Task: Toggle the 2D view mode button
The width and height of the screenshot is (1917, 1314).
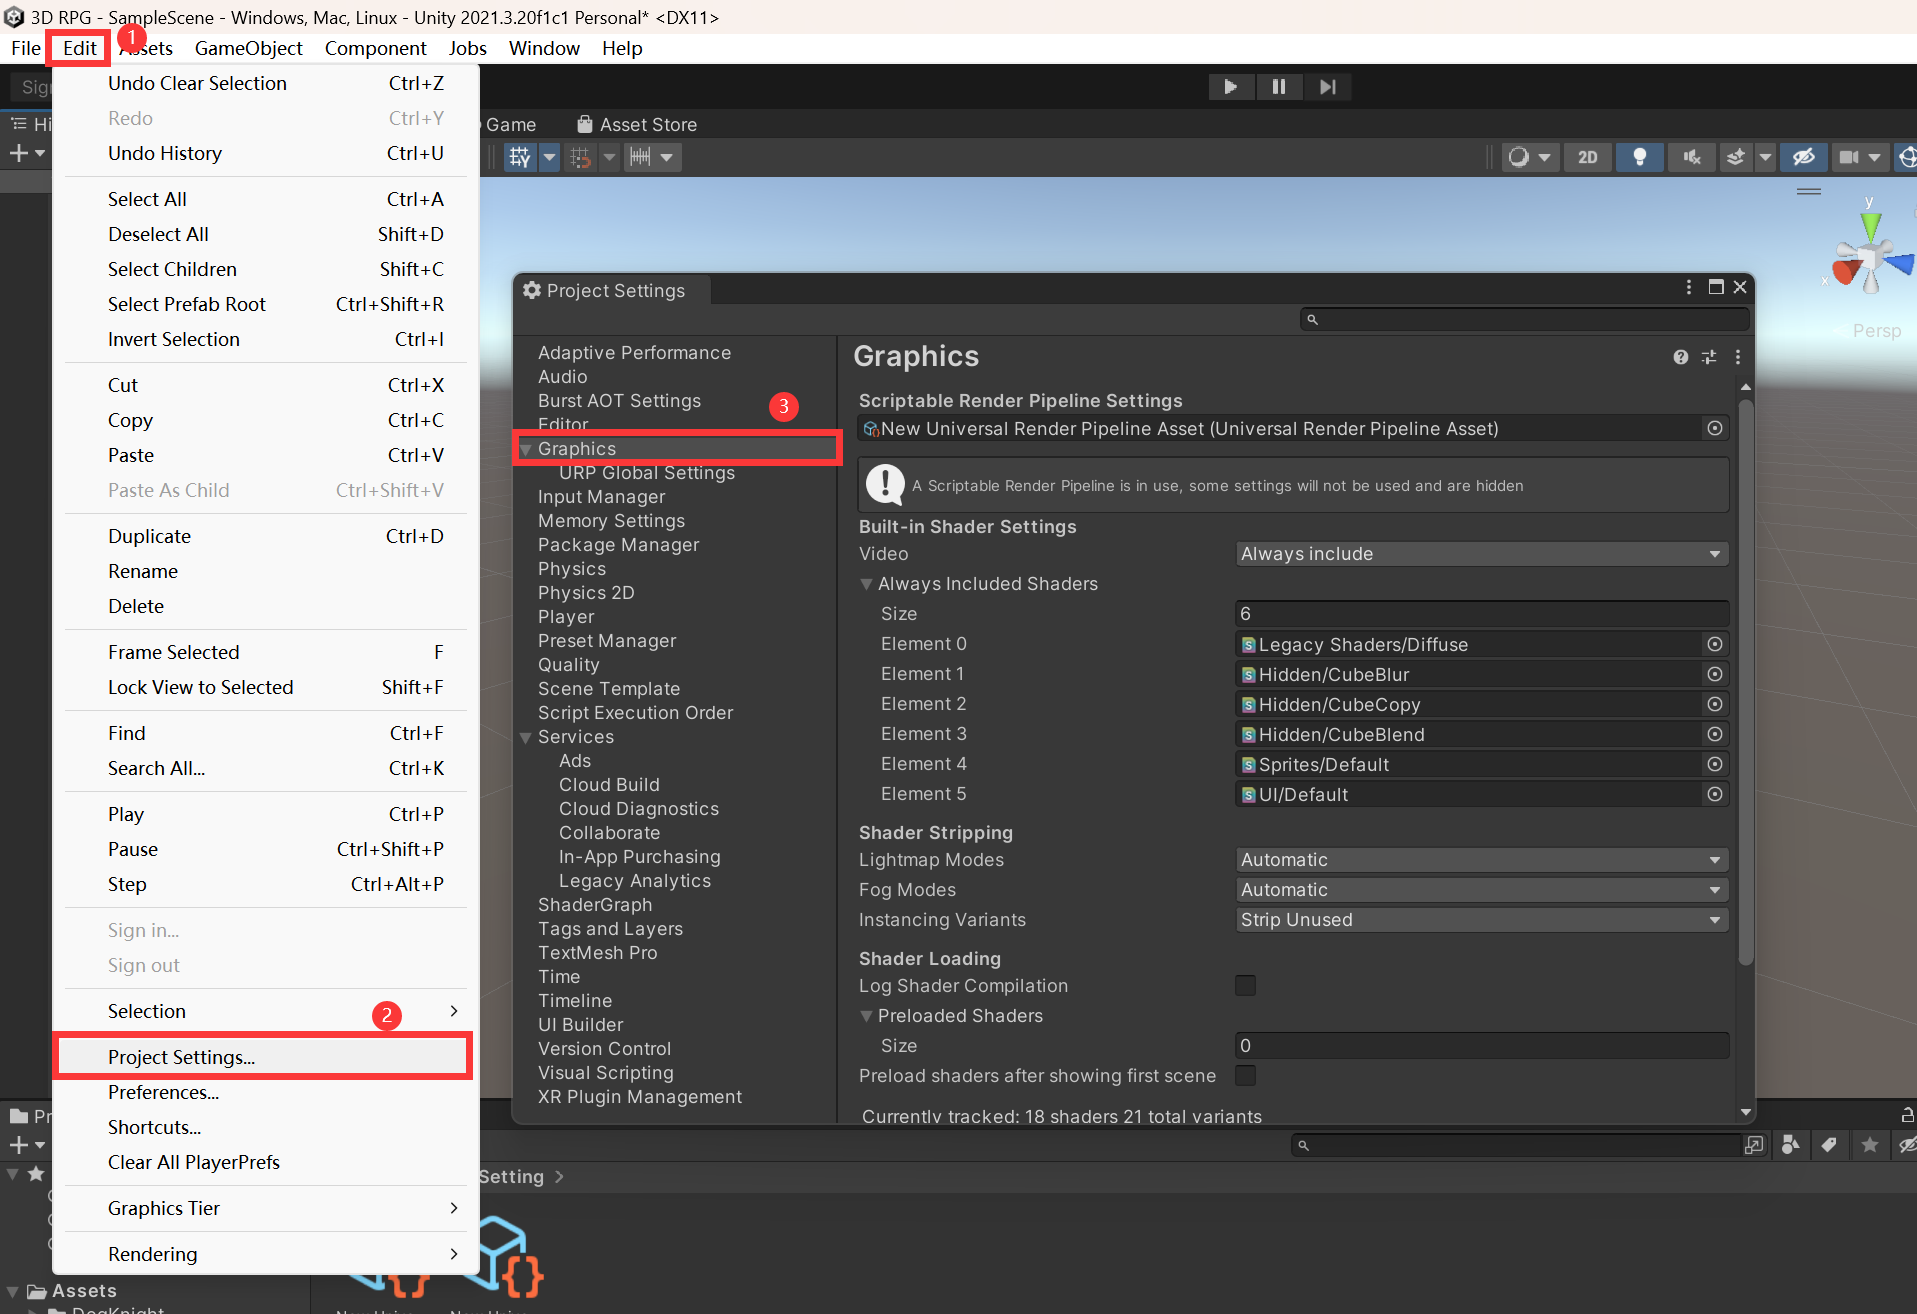Action: tap(1587, 157)
